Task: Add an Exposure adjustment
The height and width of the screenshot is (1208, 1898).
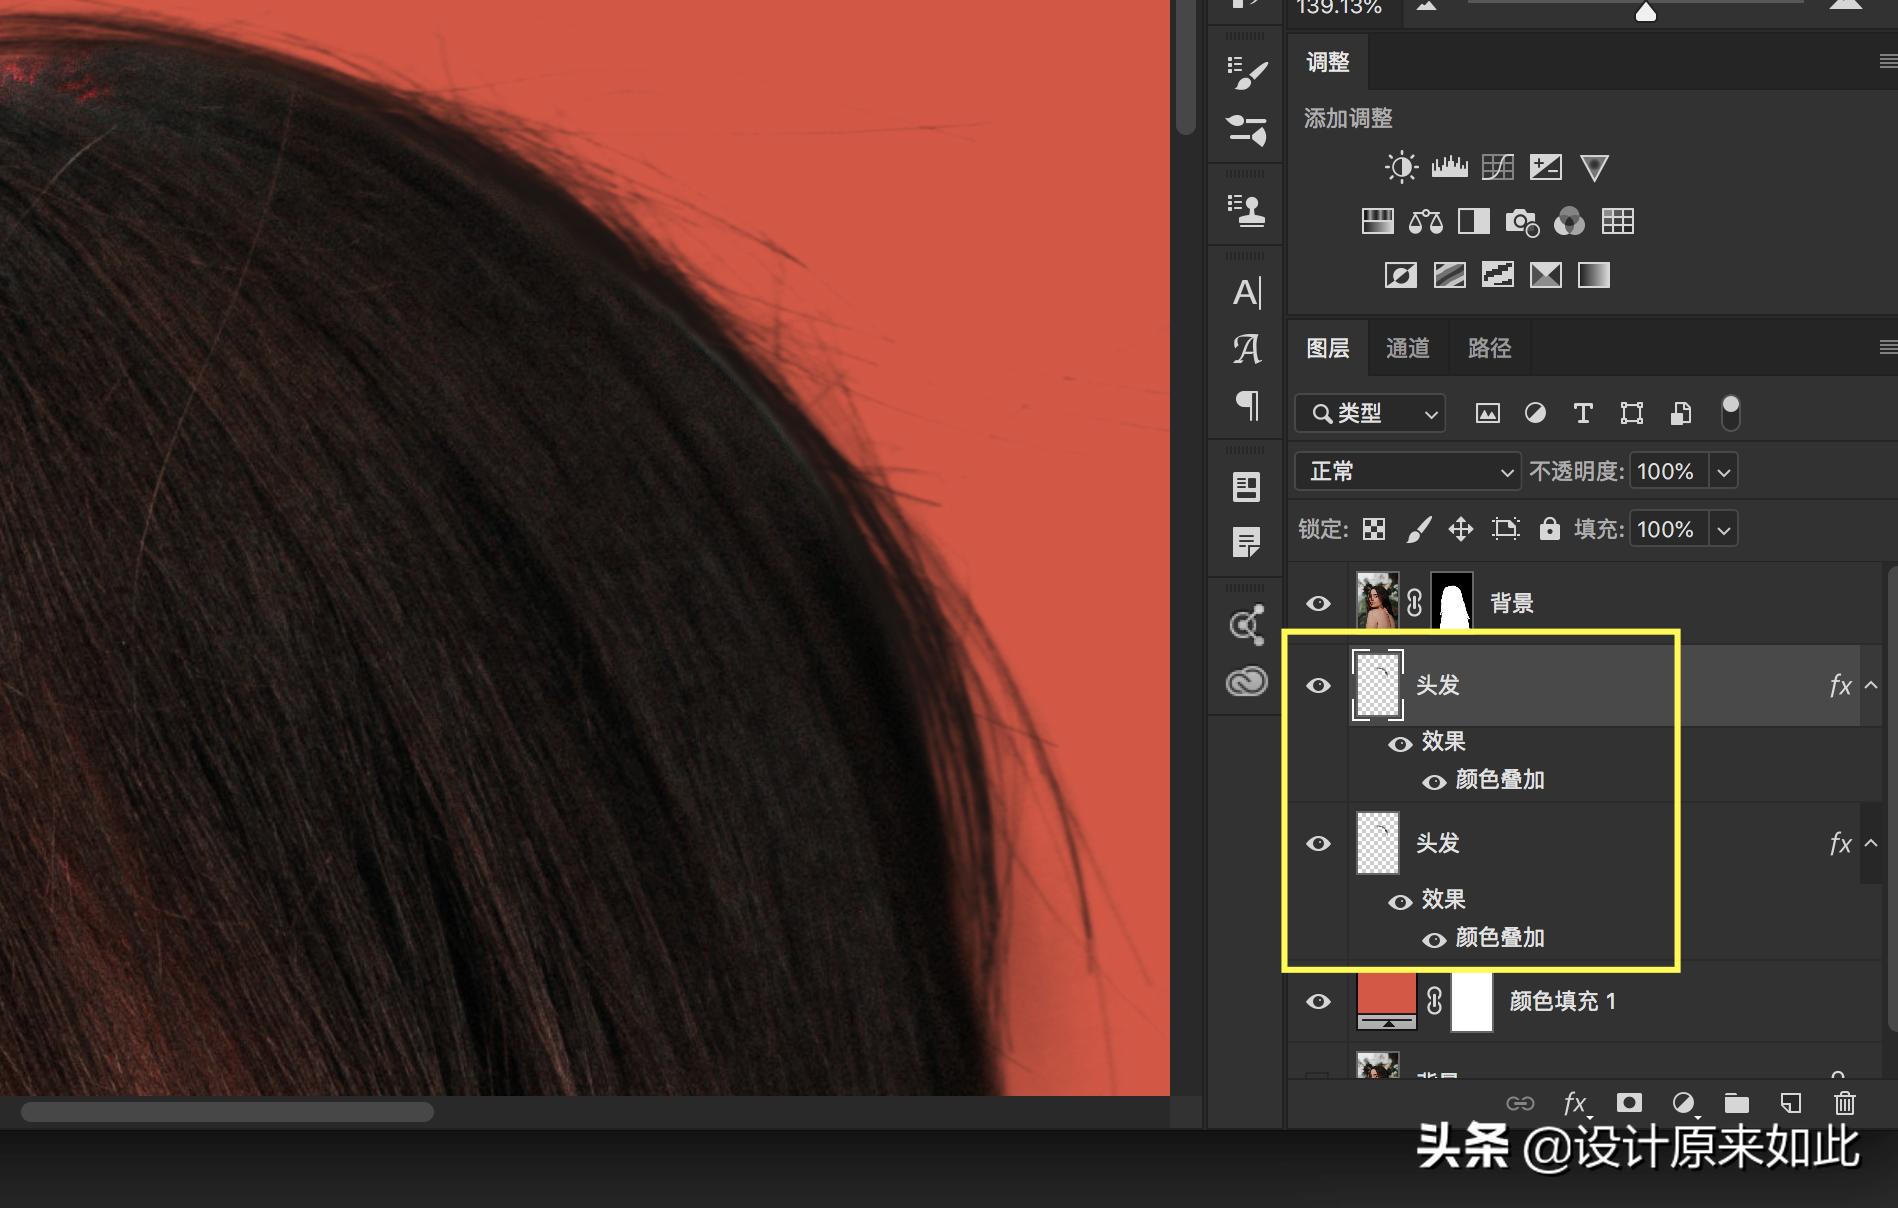Action: (x=1545, y=167)
